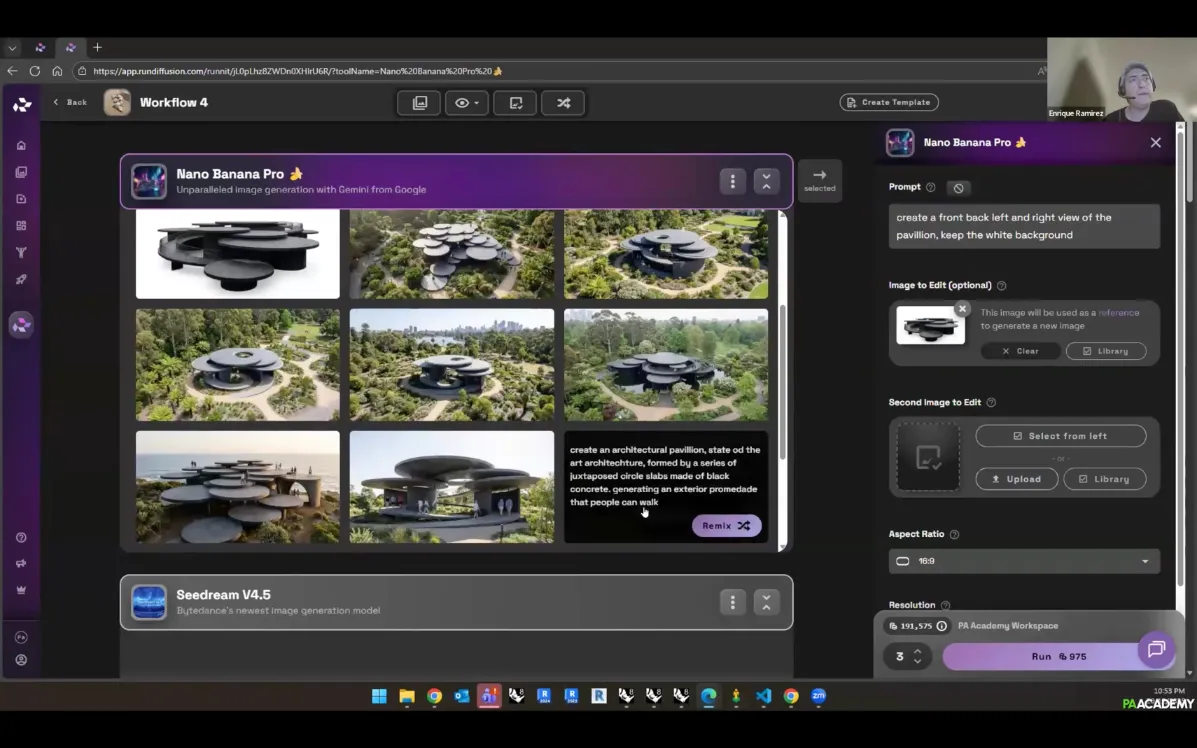The image size is (1197, 748).
Task: Remove the reference image thumbnail
Action: [962, 309]
